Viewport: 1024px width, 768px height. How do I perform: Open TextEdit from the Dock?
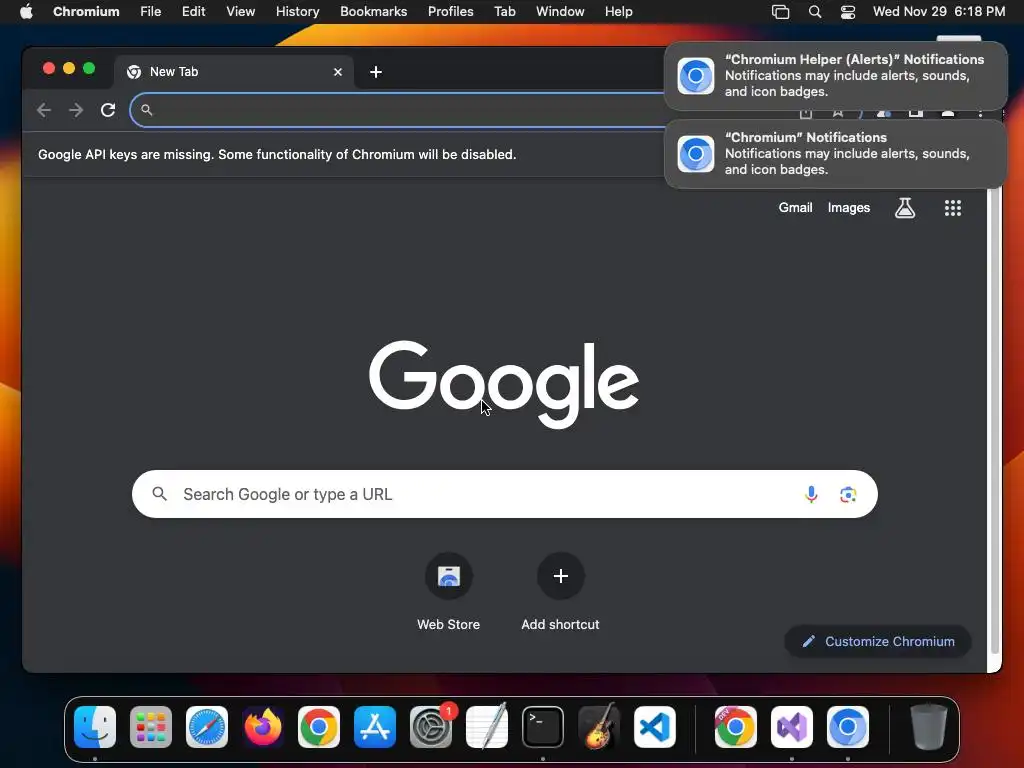click(x=487, y=726)
